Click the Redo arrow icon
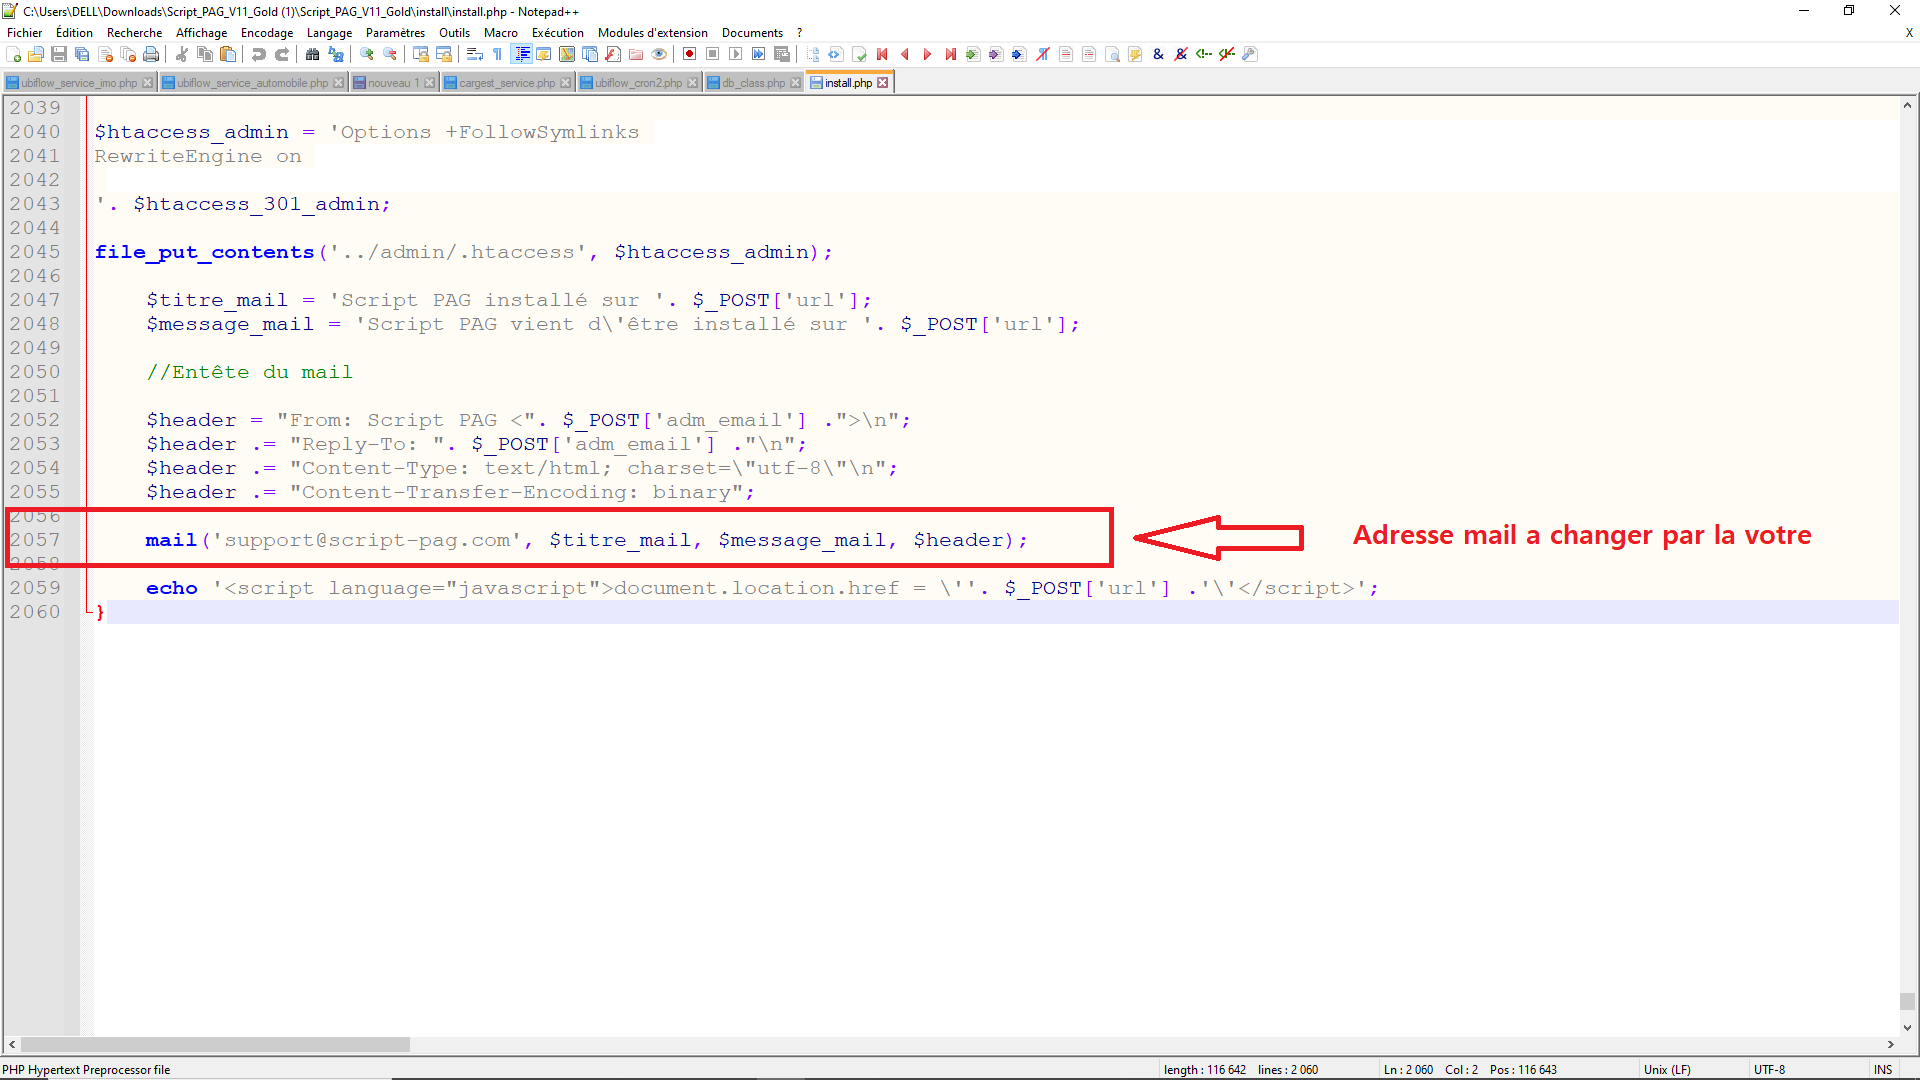 pyautogui.click(x=282, y=54)
